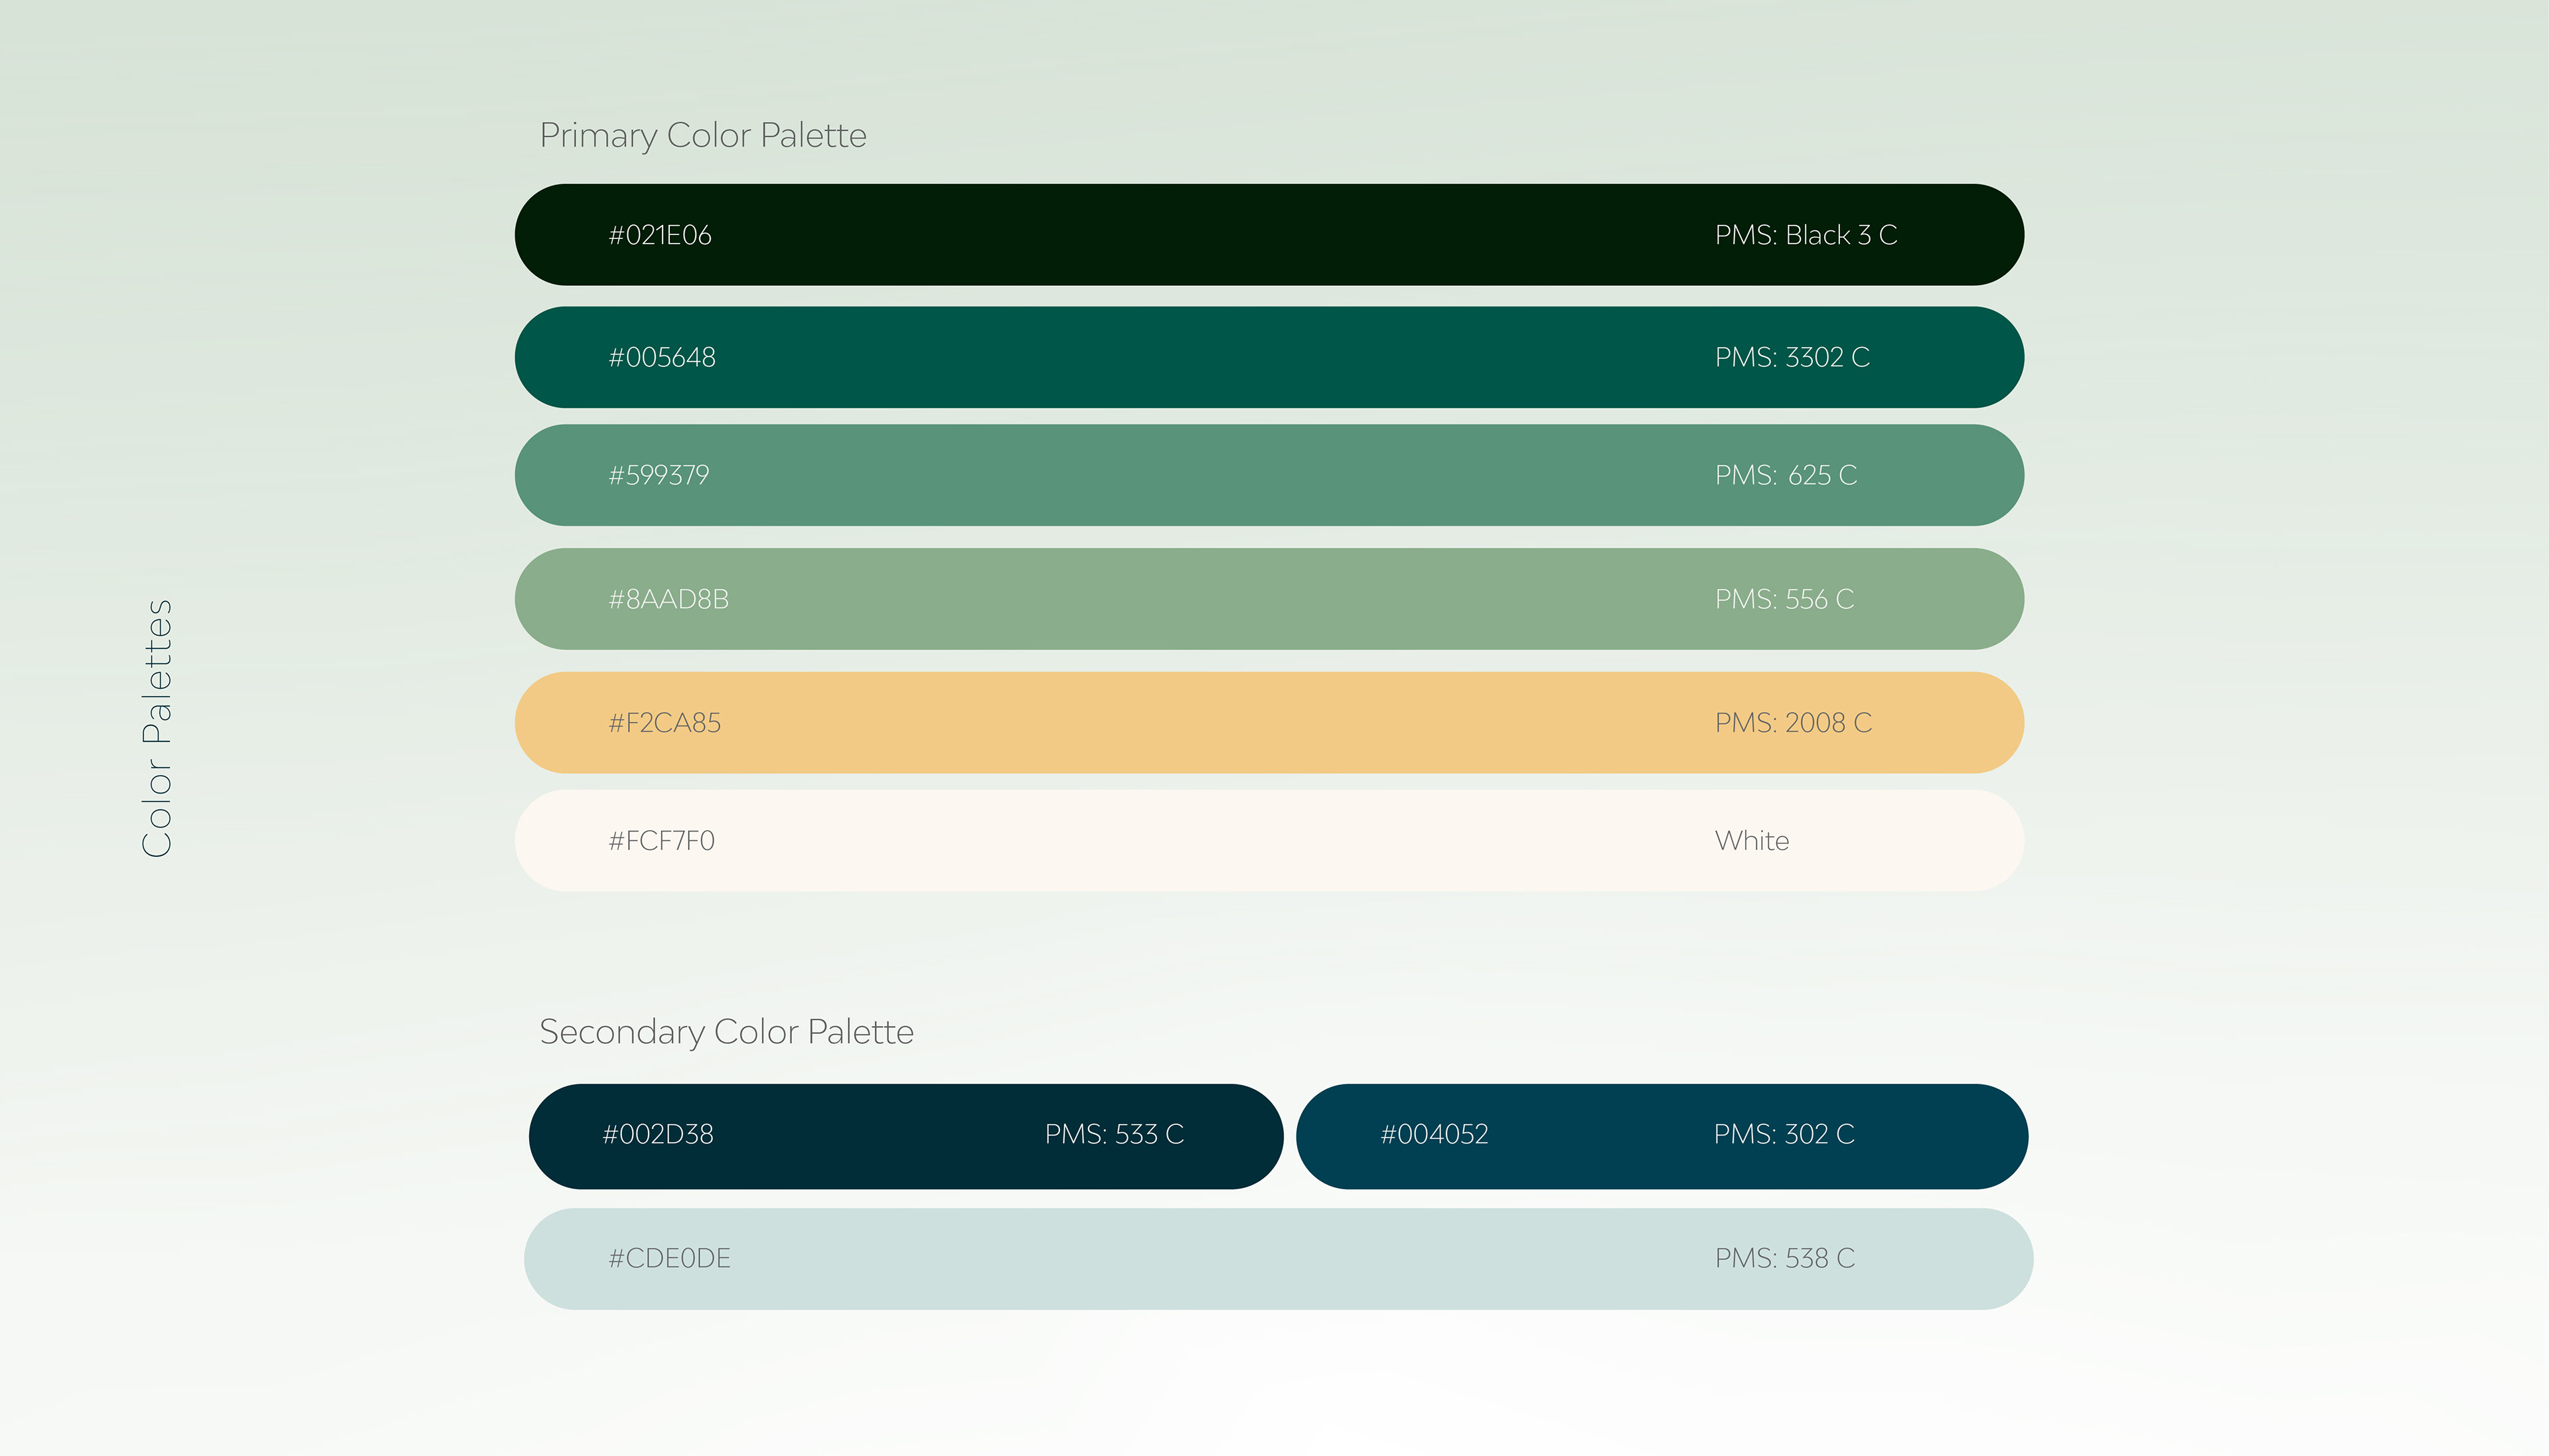
Task: Click the PMS: 302 C label
Action: click(1783, 1134)
